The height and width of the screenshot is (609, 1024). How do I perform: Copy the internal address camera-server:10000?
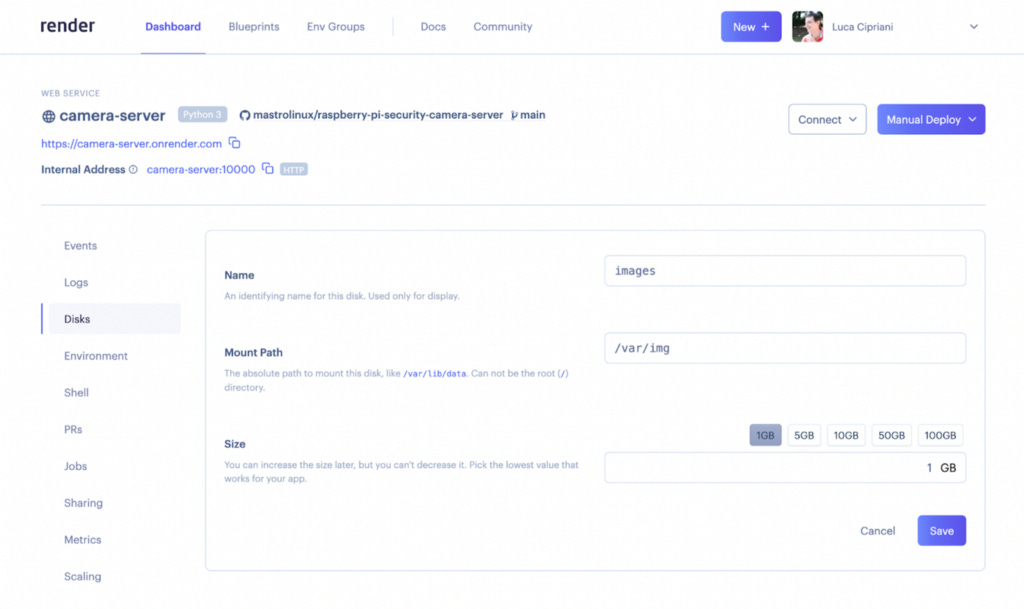pyautogui.click(x=268, y=168)
